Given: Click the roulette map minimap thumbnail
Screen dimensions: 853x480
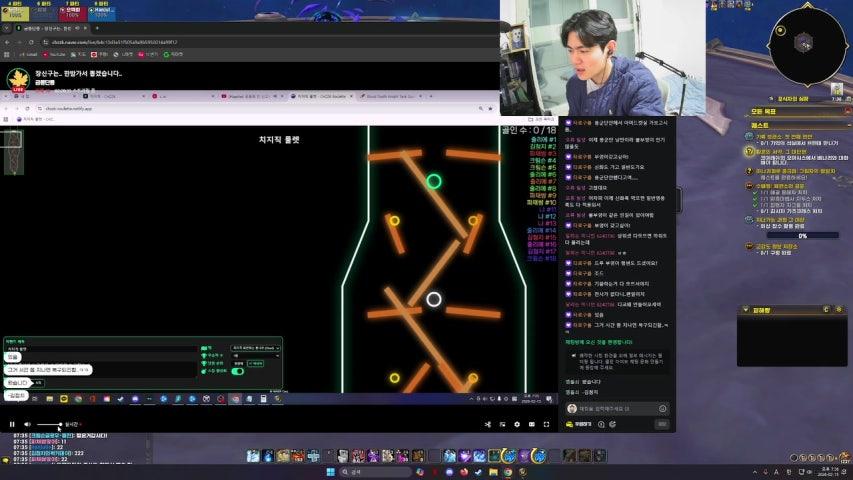Looking at the screenshot, I should [14, 152].
